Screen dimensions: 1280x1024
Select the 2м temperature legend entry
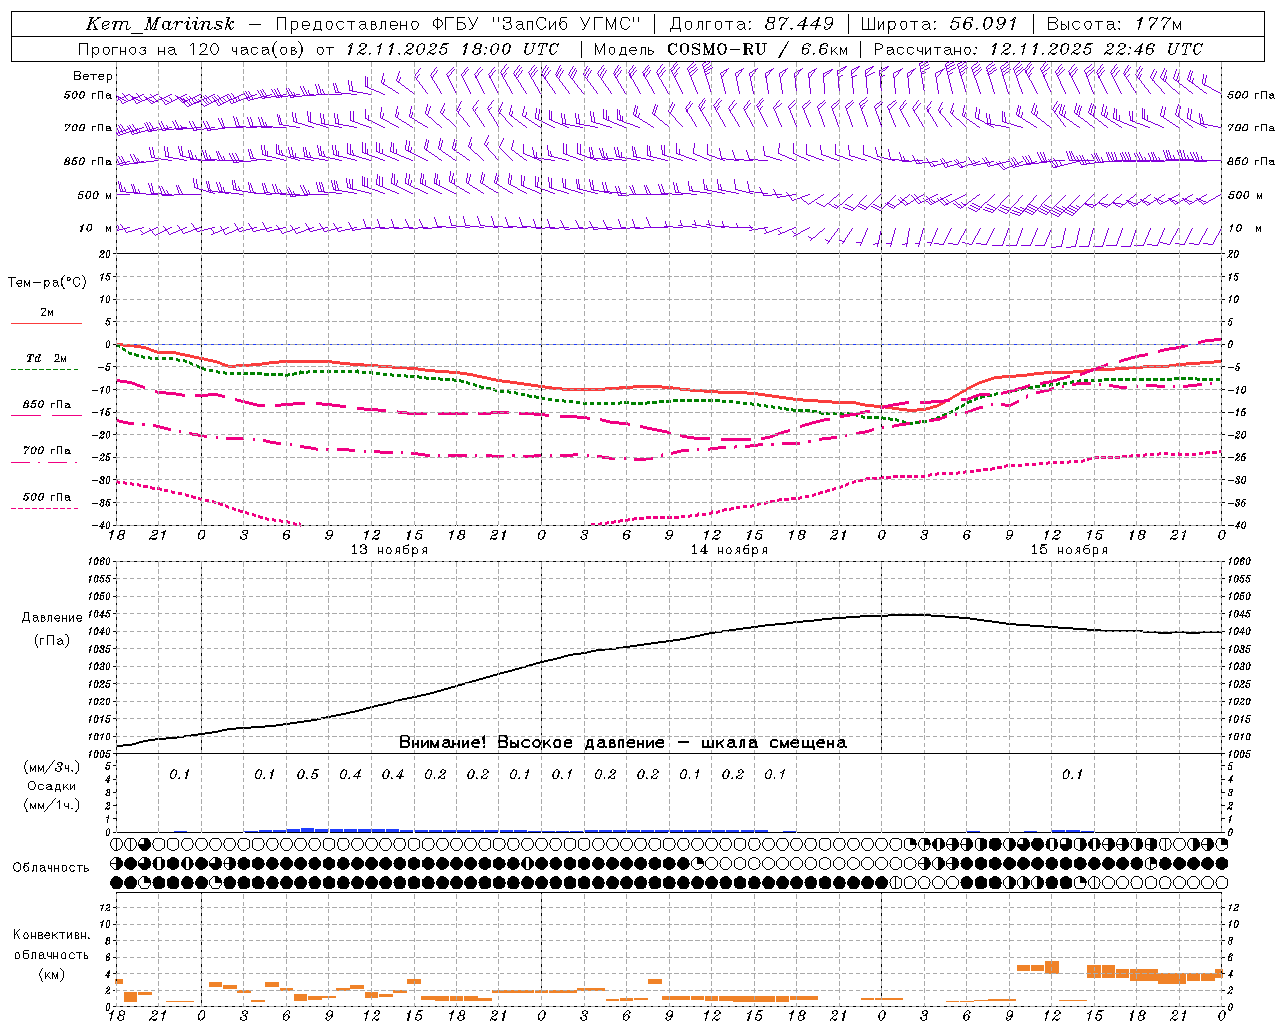tap(47, 312)
